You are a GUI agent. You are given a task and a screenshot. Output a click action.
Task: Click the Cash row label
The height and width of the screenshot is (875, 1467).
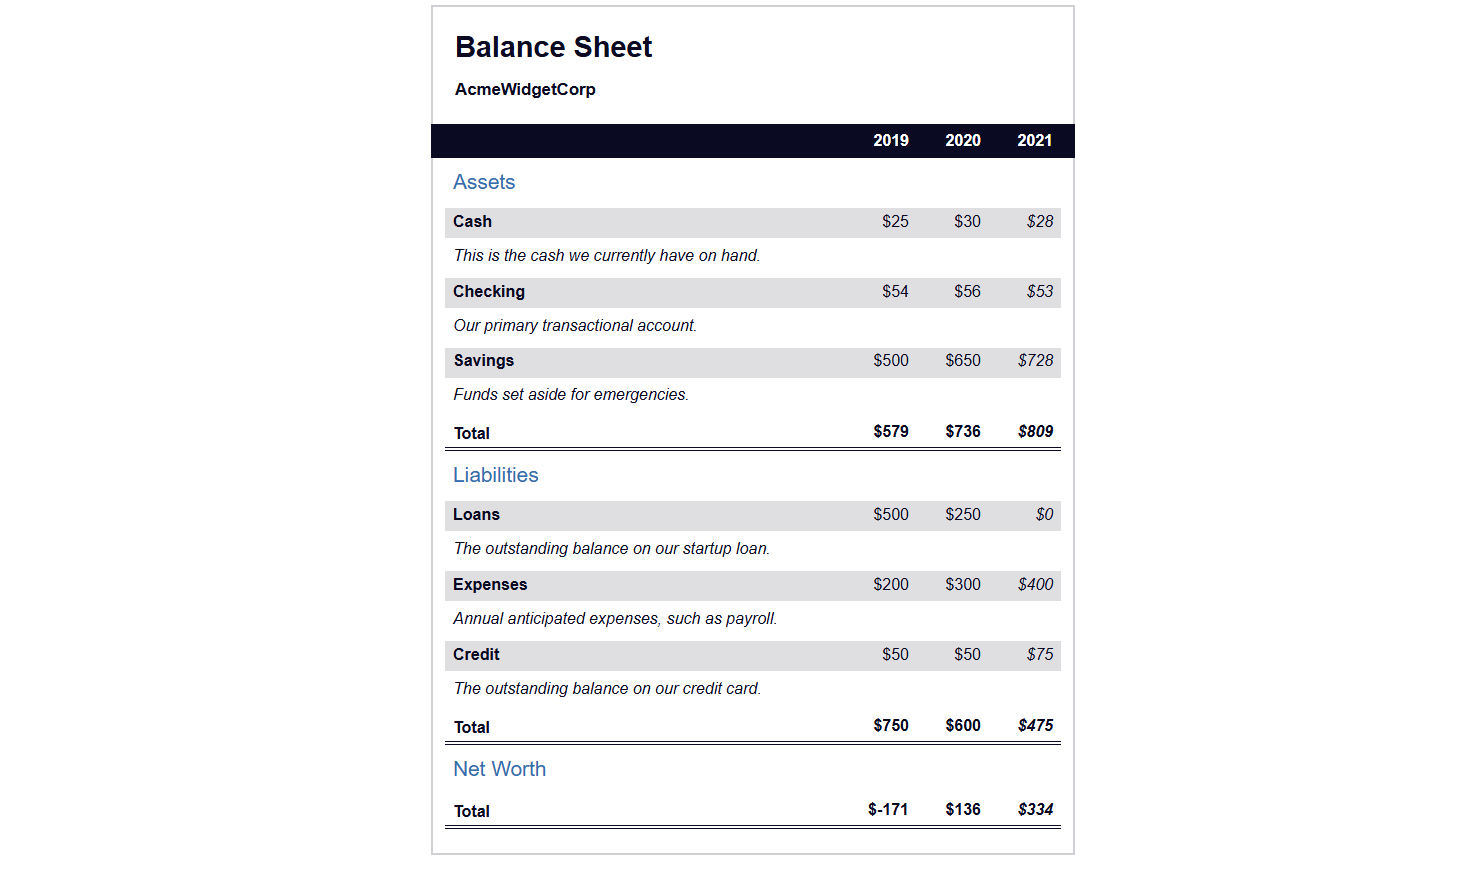click(x=472, y=221)
